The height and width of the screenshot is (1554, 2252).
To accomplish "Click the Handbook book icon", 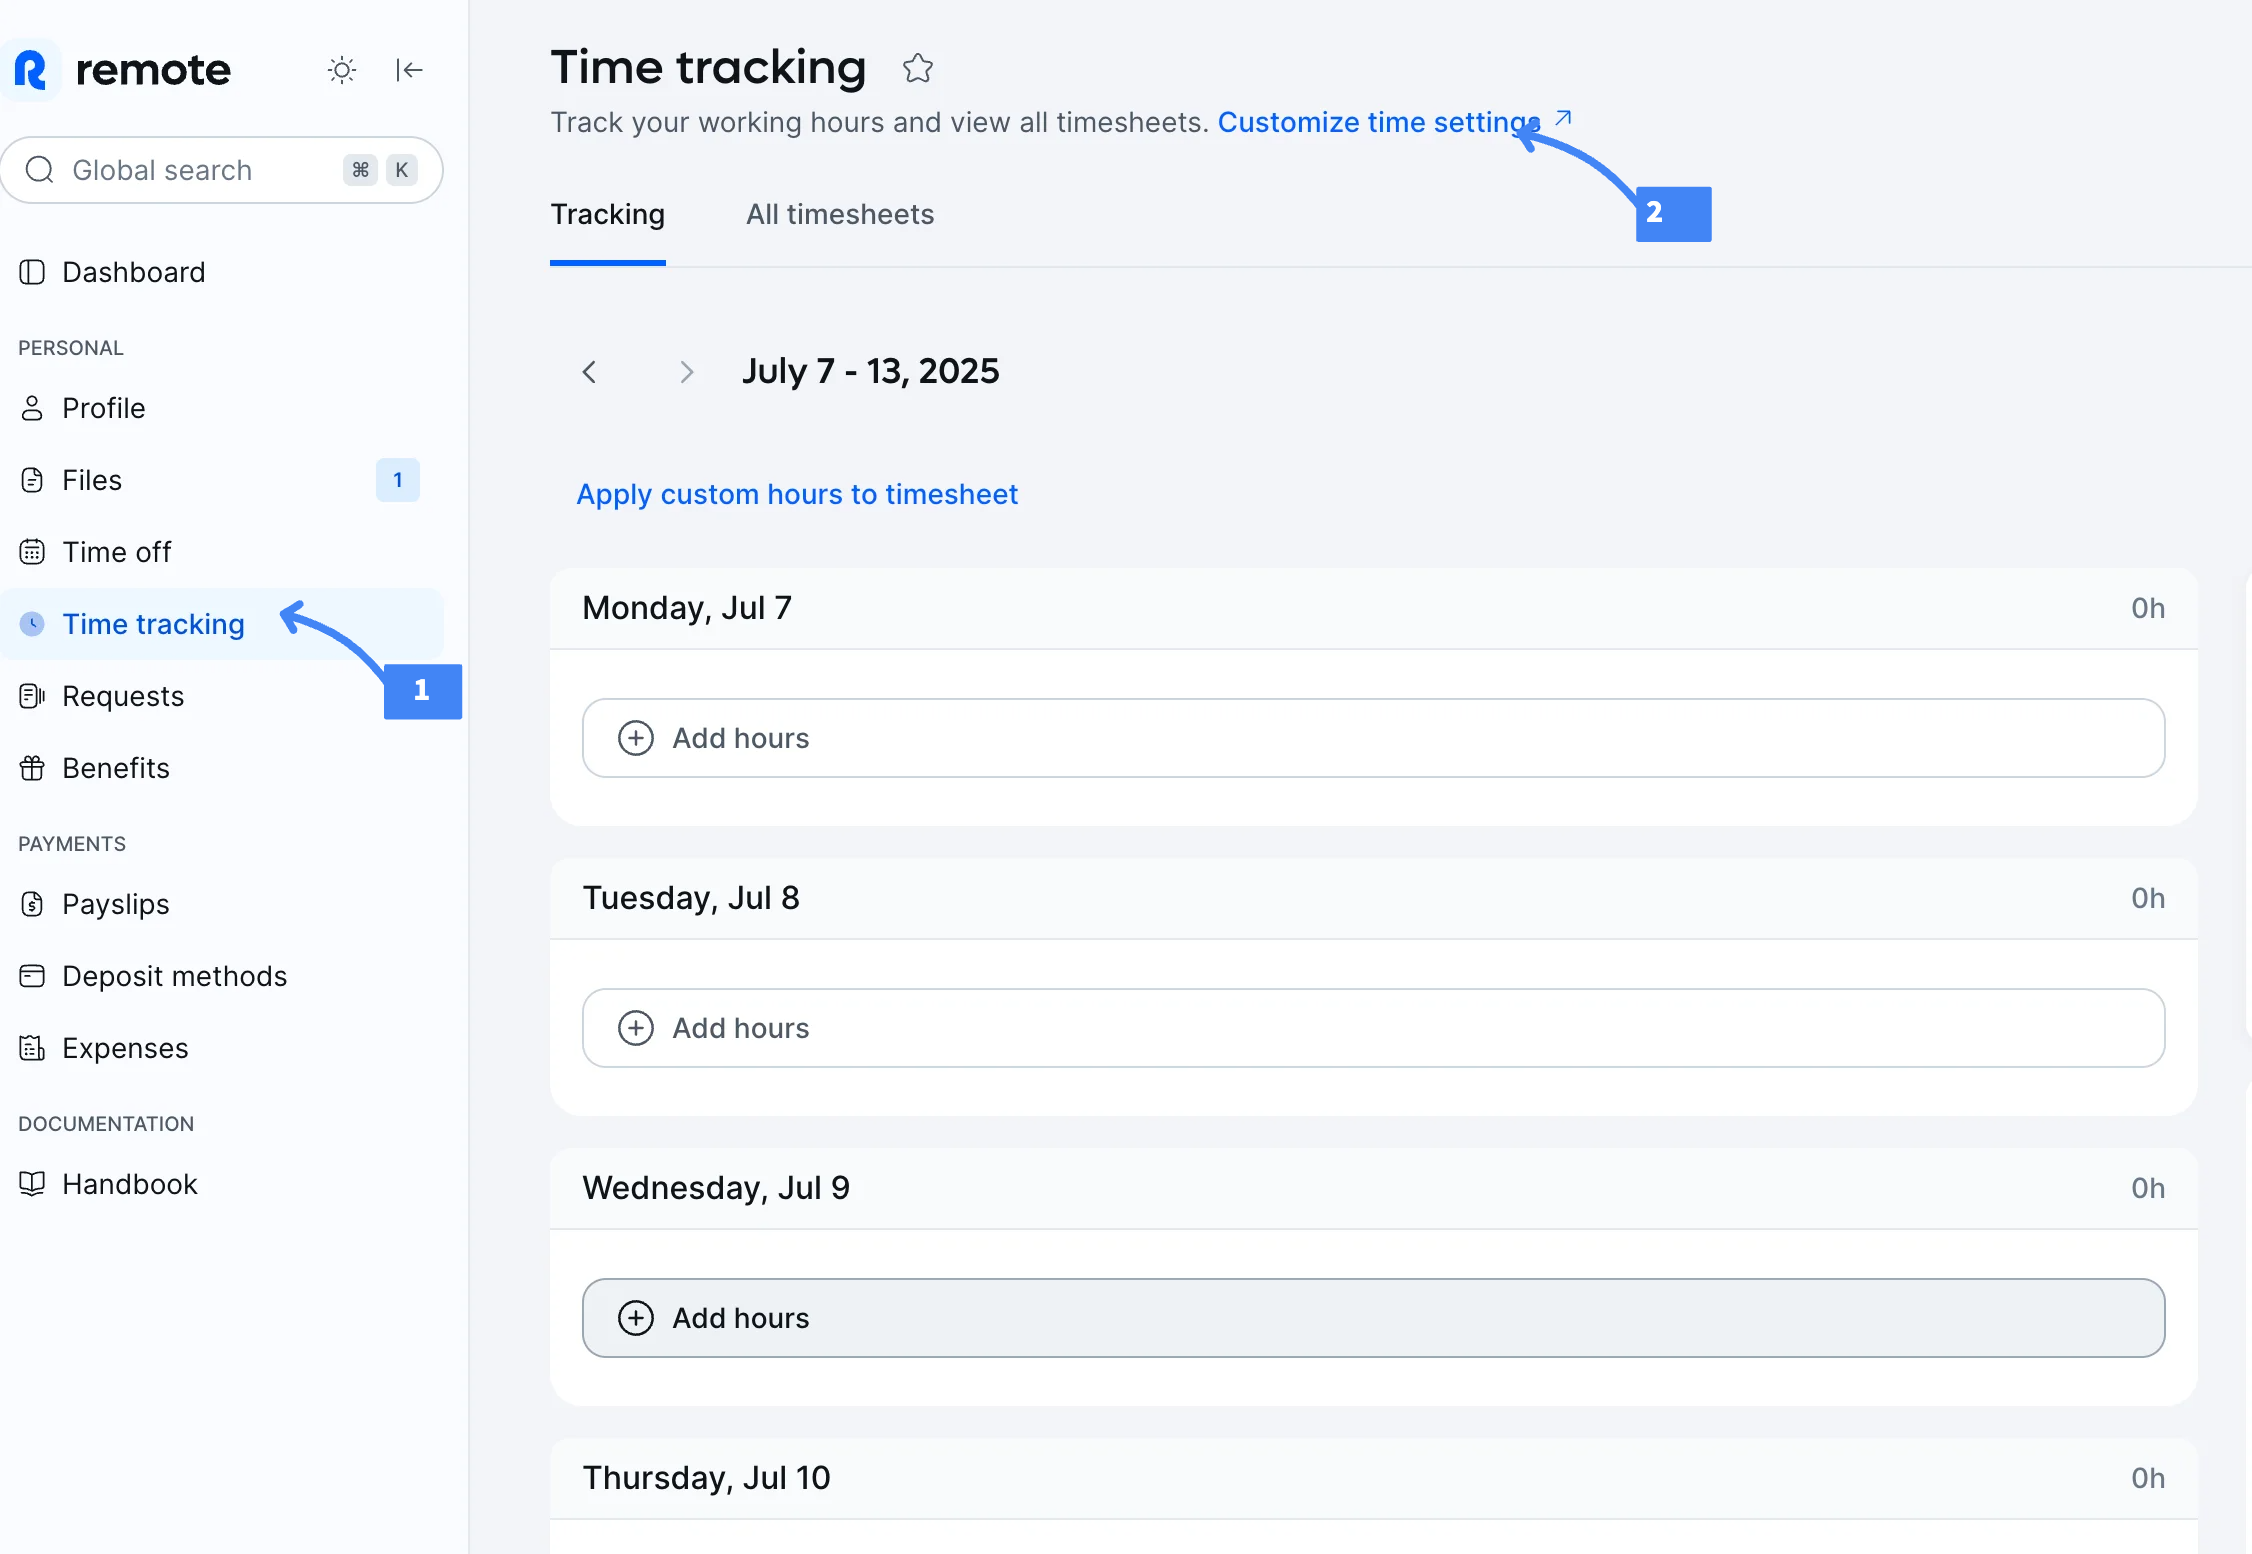I will tap(32, 1184).
